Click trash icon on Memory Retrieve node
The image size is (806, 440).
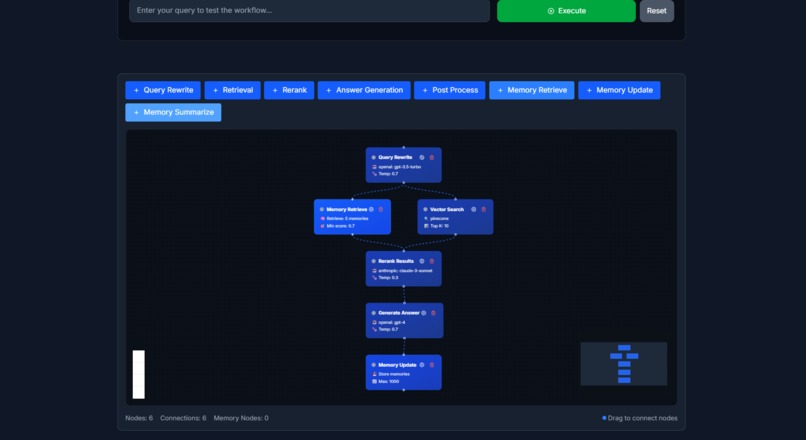coord(381,209)
